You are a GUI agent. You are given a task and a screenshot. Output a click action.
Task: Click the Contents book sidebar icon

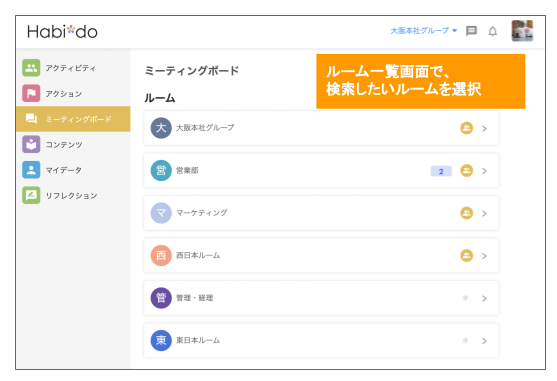31,144
